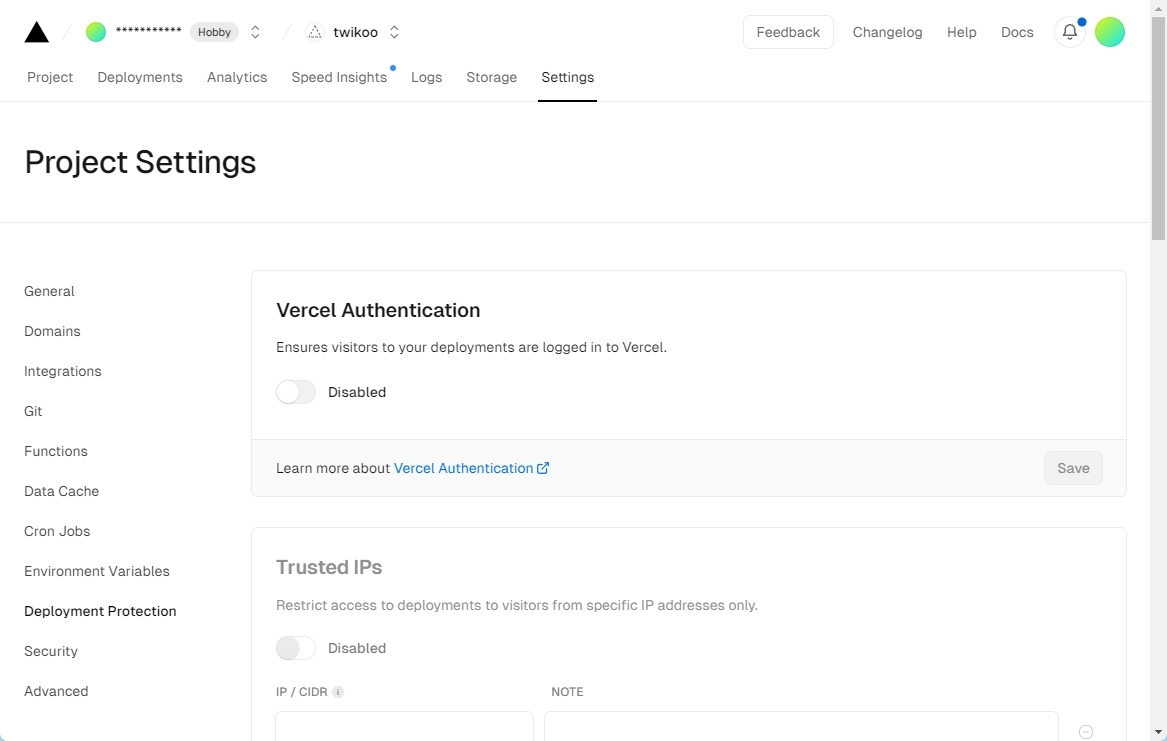
Task: Click the external link icon beside Vercel Authentication
Action: coord(543,468)
